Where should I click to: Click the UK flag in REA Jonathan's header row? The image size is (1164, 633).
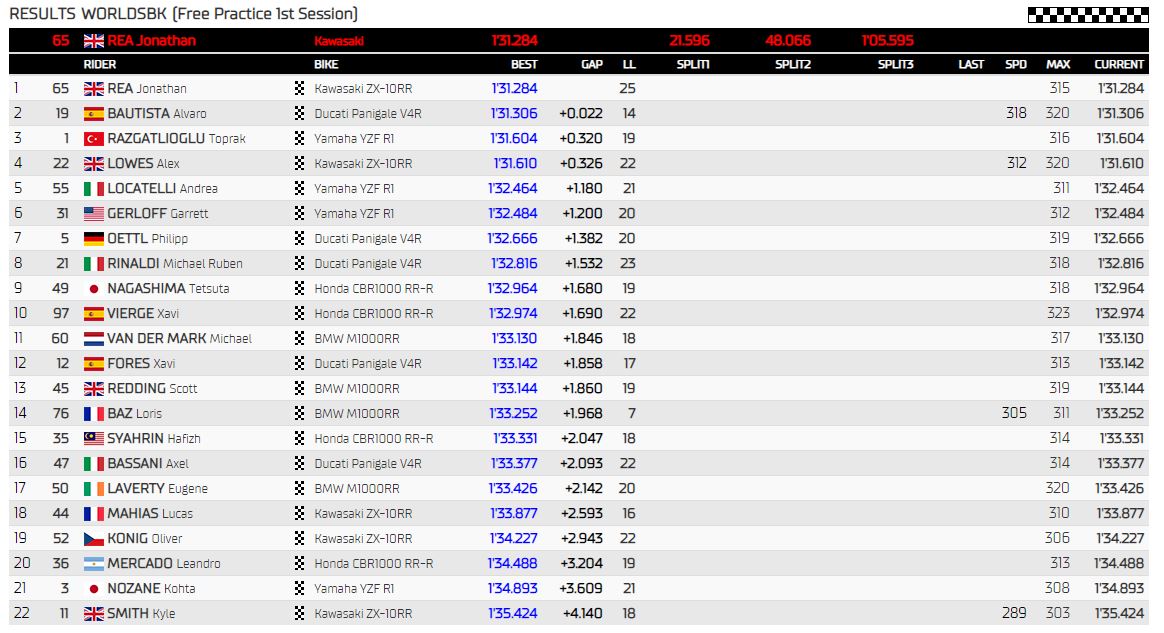(94, 41)
